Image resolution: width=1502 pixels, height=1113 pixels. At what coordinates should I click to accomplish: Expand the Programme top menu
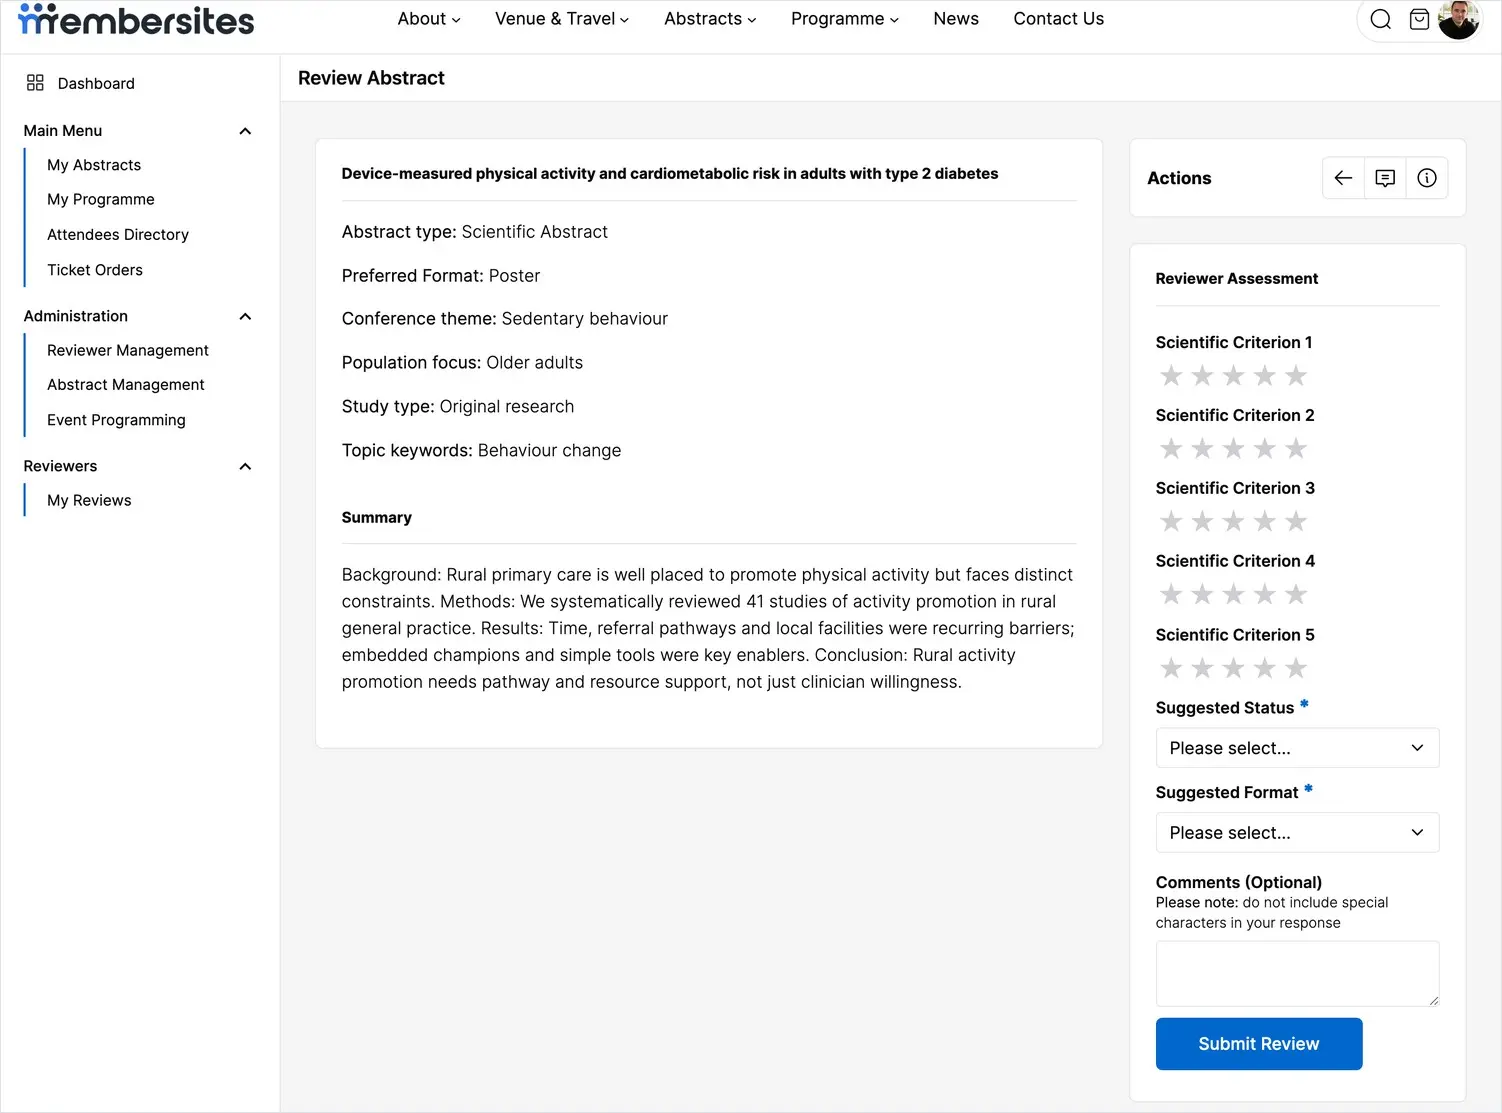(845, 19)
